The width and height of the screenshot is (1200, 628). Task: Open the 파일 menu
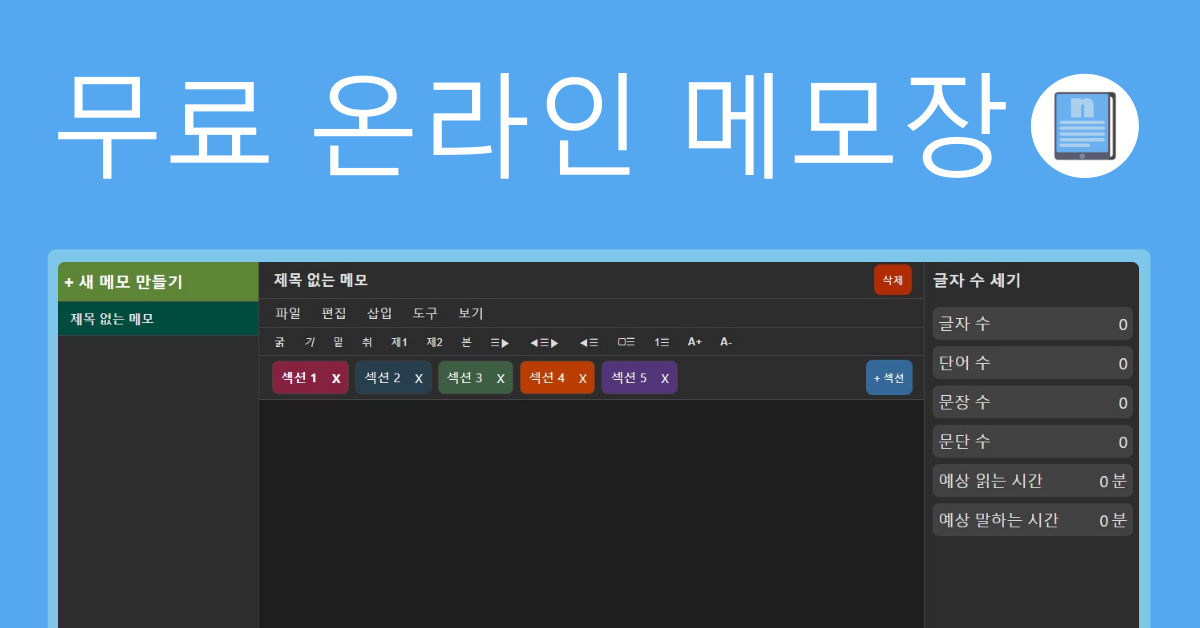288,313
